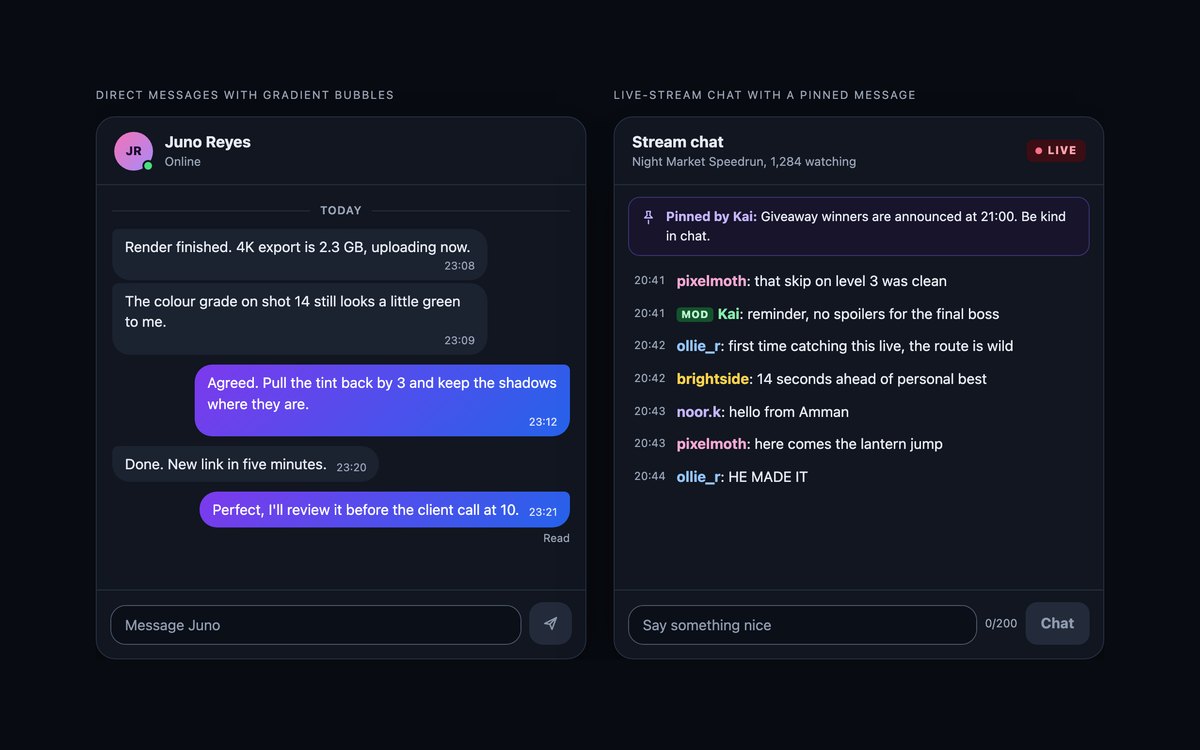Click pixelmoth username on level 3 skip message
1200x750 pixels.
pos(712,281)
